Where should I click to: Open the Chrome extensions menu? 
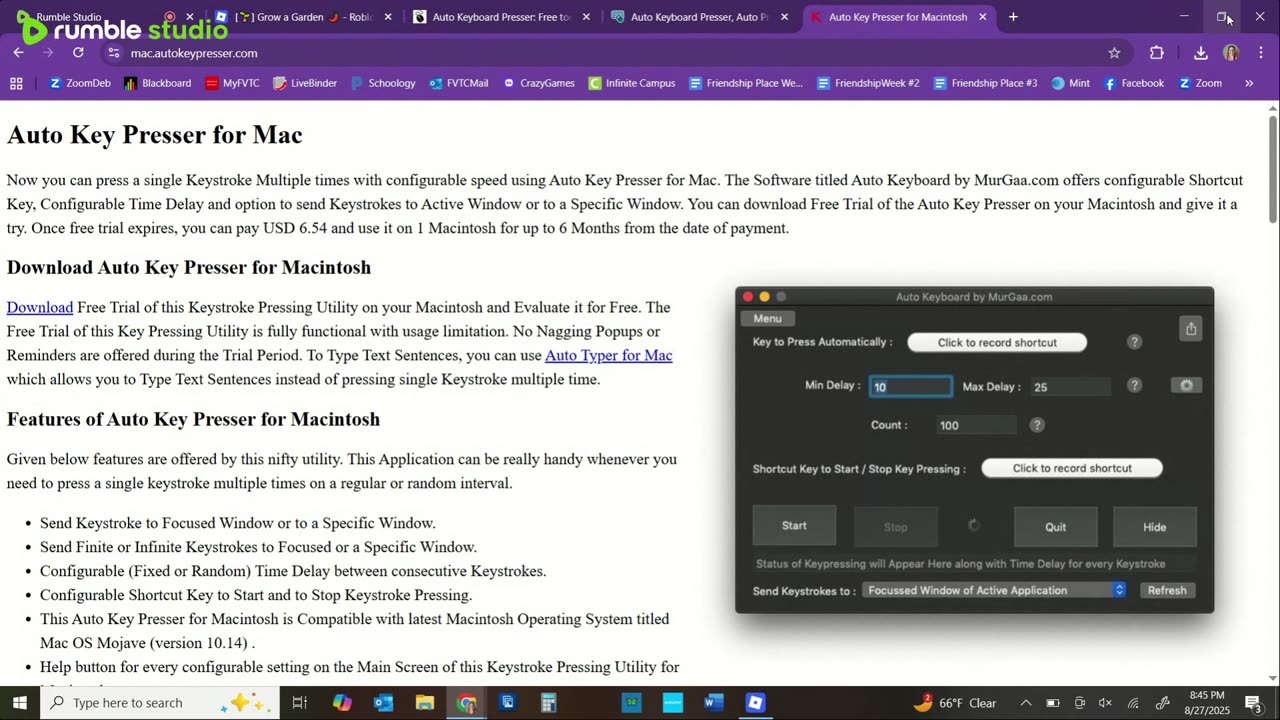coord(1157,53)
